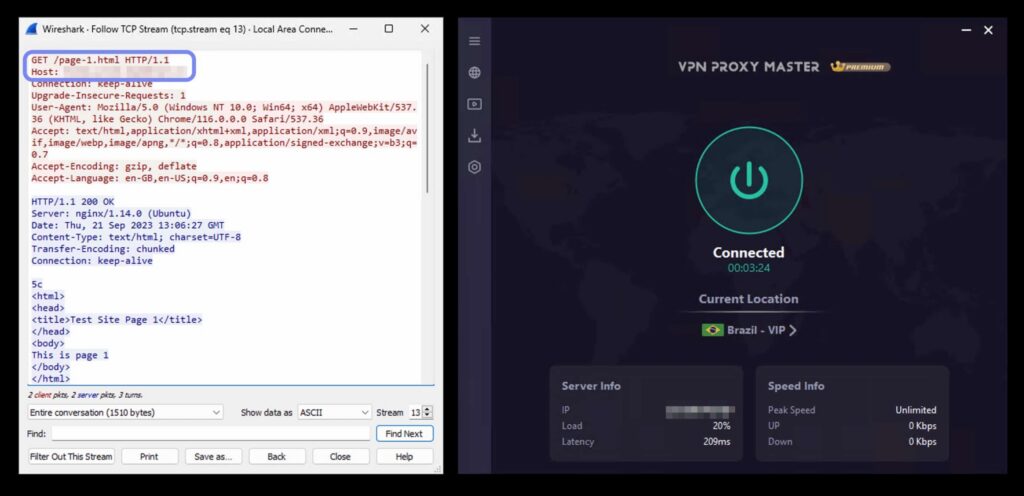Viewport: 1024px width, 496px height.
Task: Click the Brazil flag icon
Action: (x=712, y=330)
